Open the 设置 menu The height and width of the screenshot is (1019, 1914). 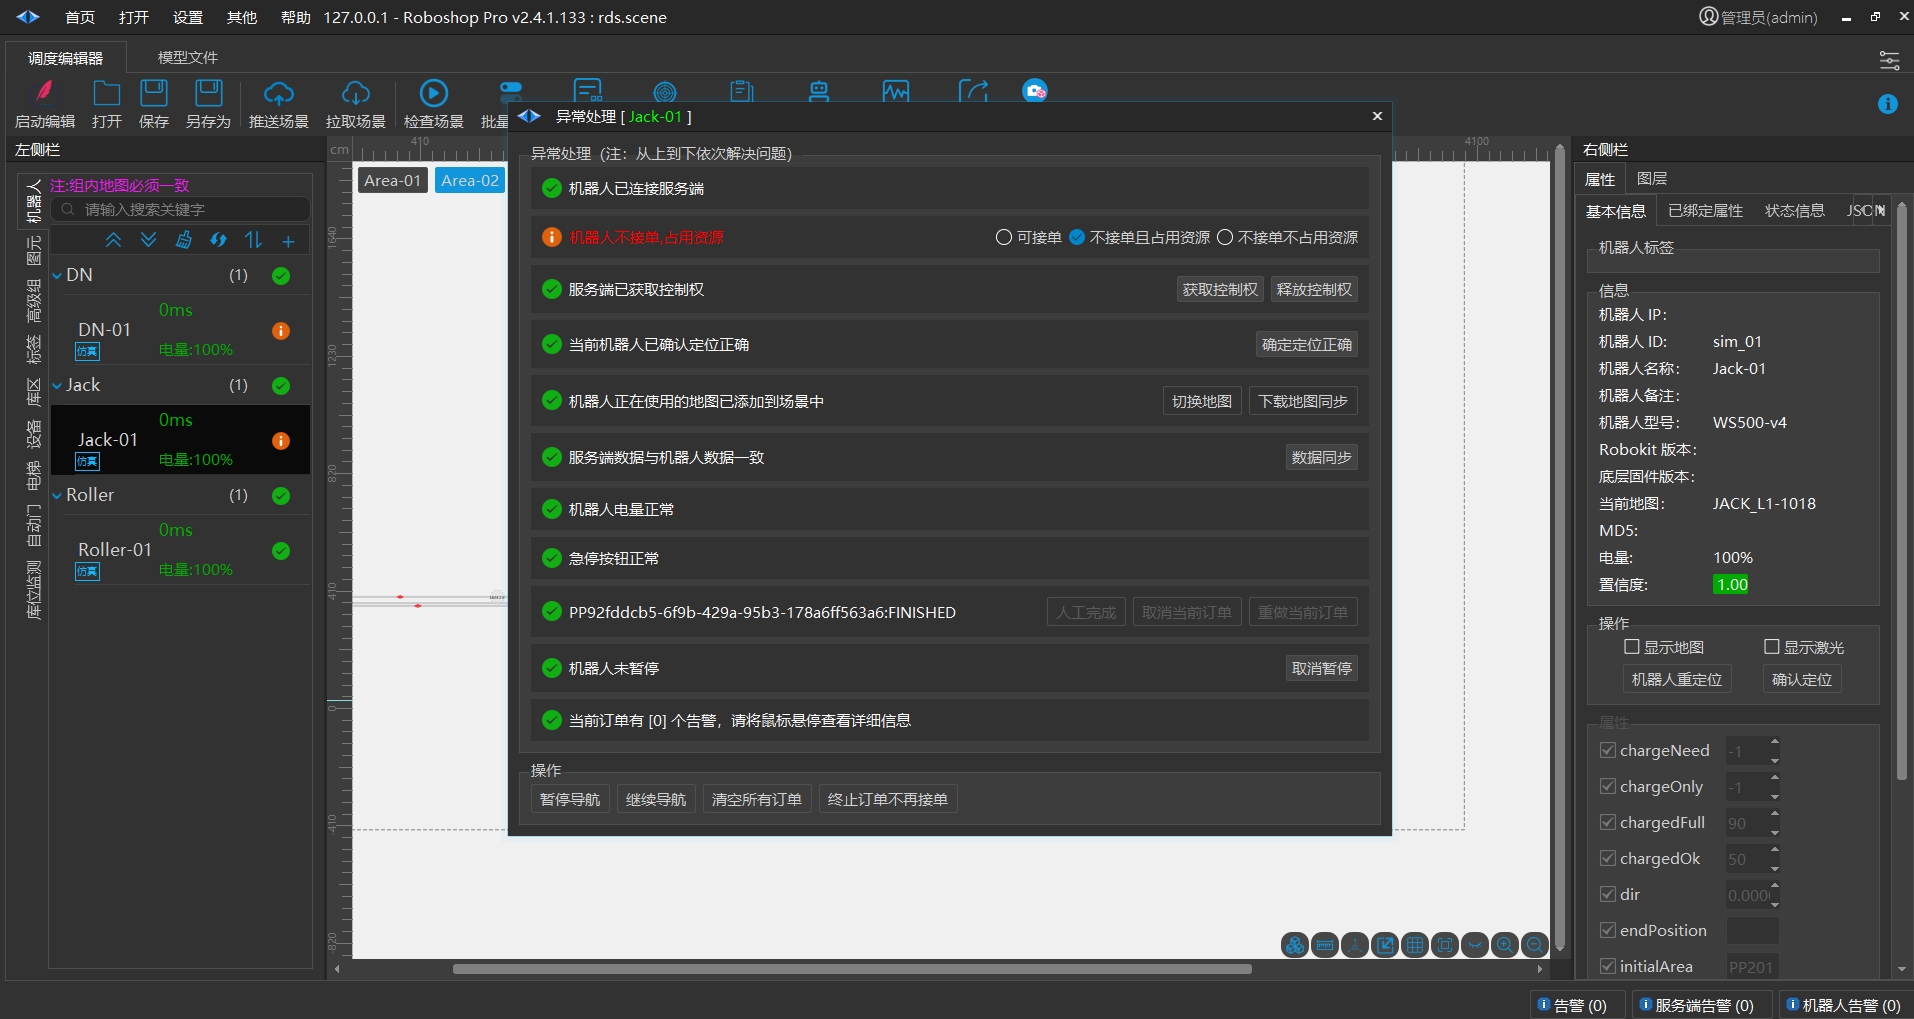(187, 18)
